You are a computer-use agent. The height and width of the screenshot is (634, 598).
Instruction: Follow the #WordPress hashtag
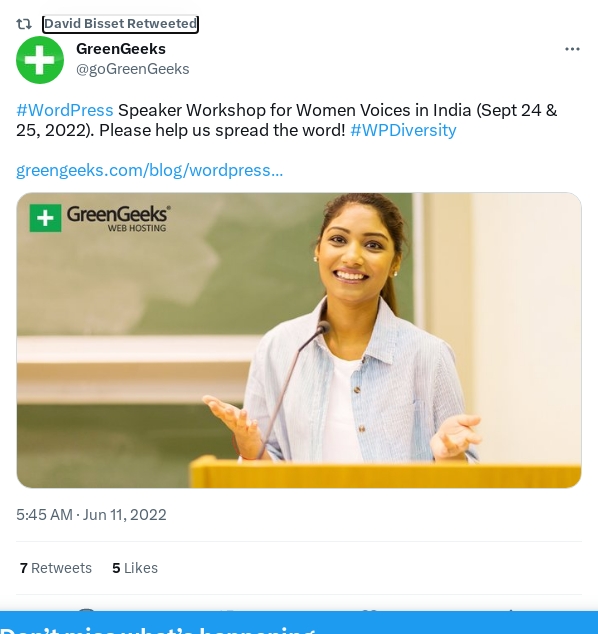[65, 110]
